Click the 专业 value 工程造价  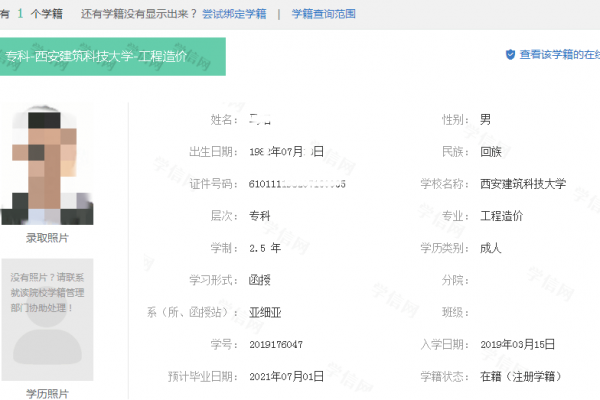click(502, 216)
